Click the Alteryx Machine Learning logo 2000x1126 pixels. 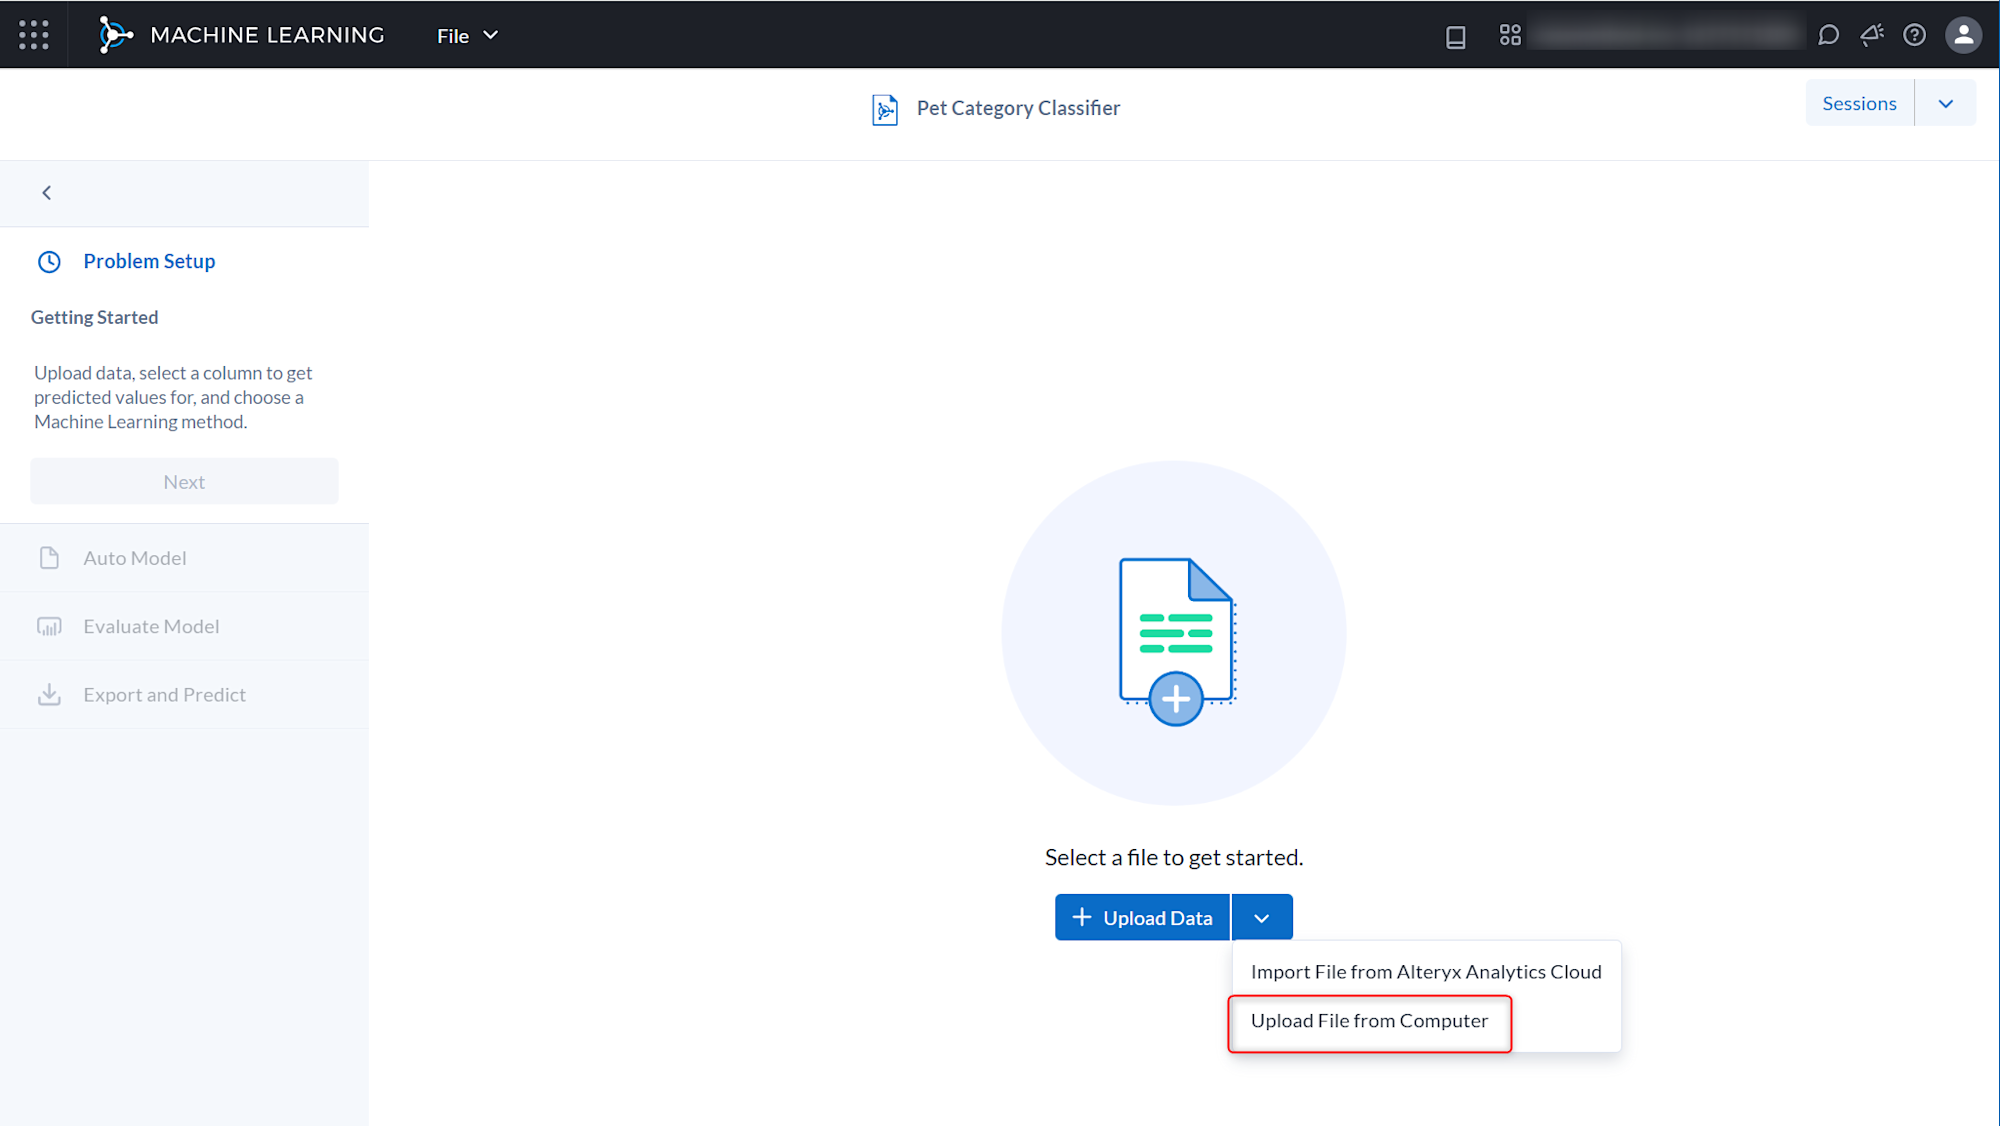[x=115, y=35]
